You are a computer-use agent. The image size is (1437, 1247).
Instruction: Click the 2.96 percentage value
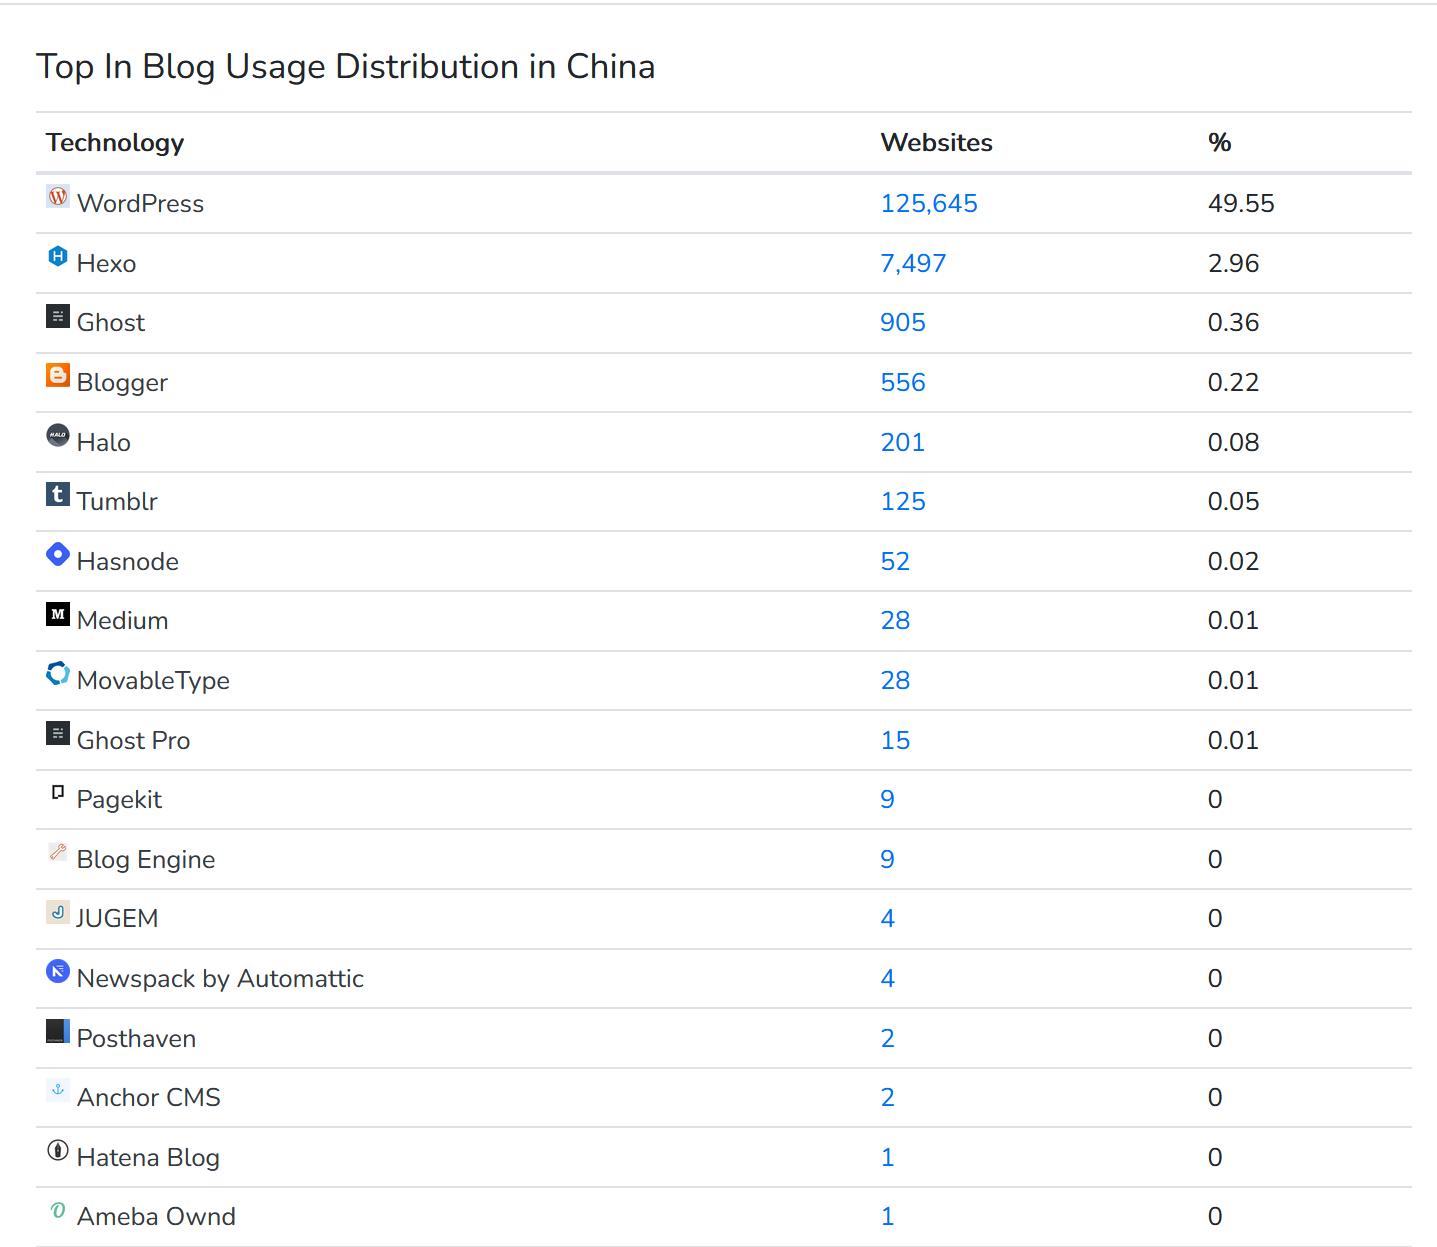point(1233,264)
